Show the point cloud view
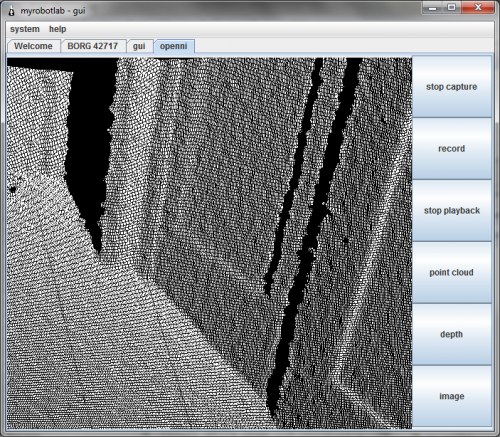Image resolution: width=500 pixels, height=437 pixels. [451, 272]
